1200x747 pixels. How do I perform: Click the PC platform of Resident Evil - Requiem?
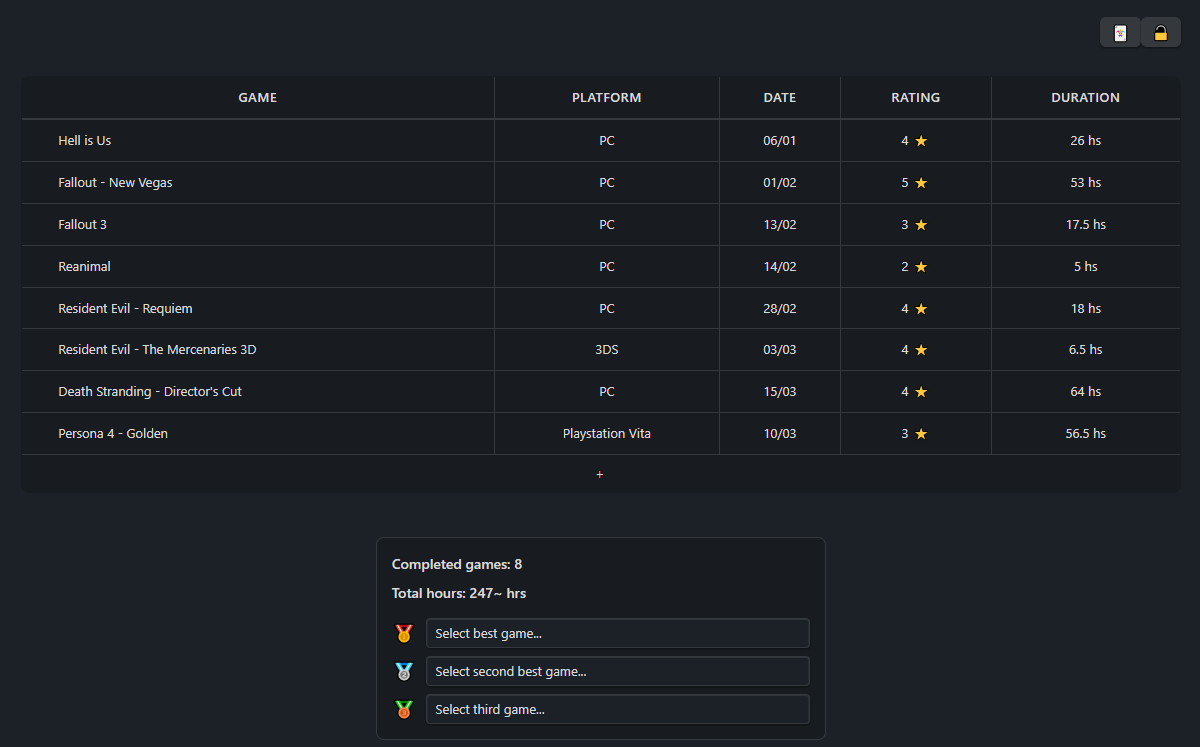click(607, 309)
